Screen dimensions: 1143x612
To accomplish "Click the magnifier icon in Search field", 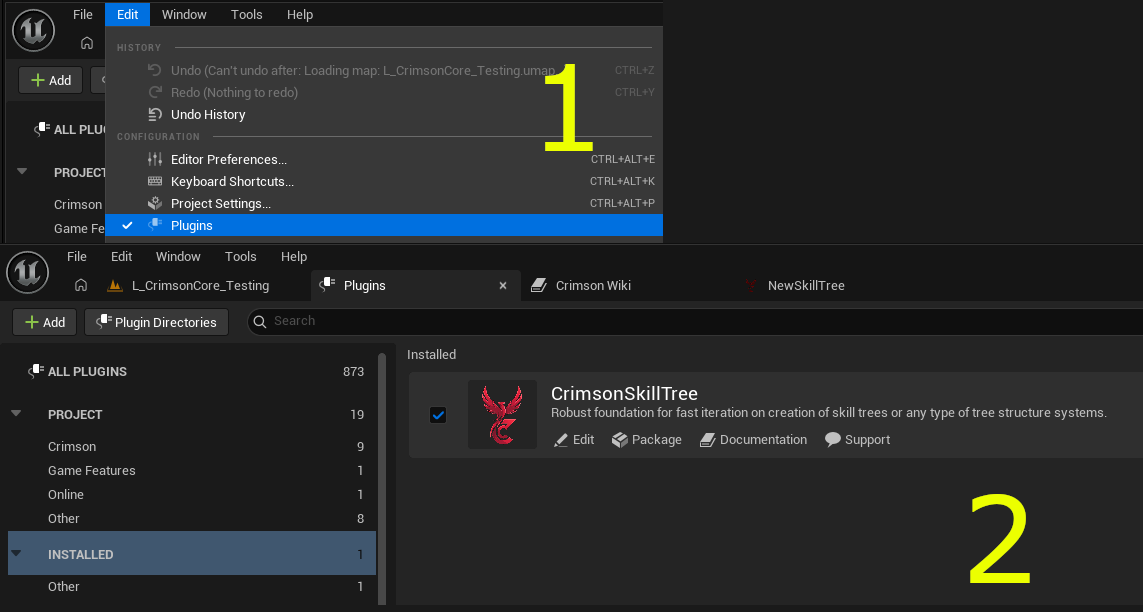I will pyautogui.click(x=260, y=321).
